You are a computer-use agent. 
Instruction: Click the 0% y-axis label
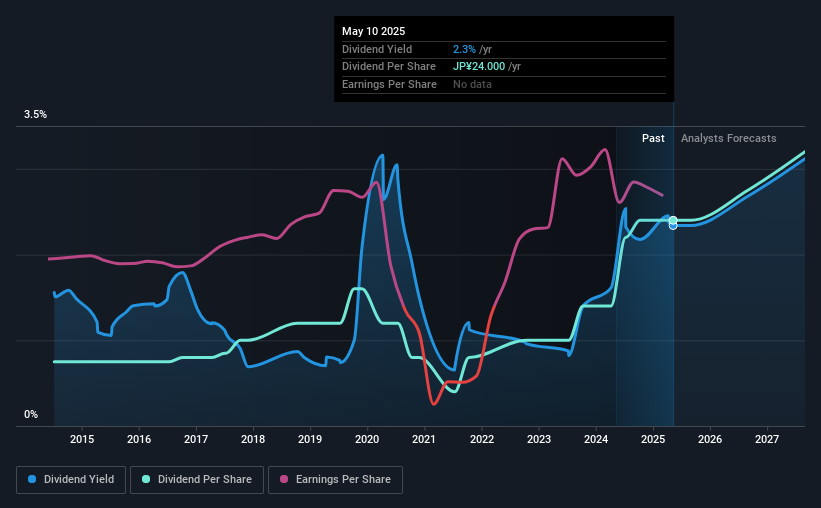tap(31, 414)
